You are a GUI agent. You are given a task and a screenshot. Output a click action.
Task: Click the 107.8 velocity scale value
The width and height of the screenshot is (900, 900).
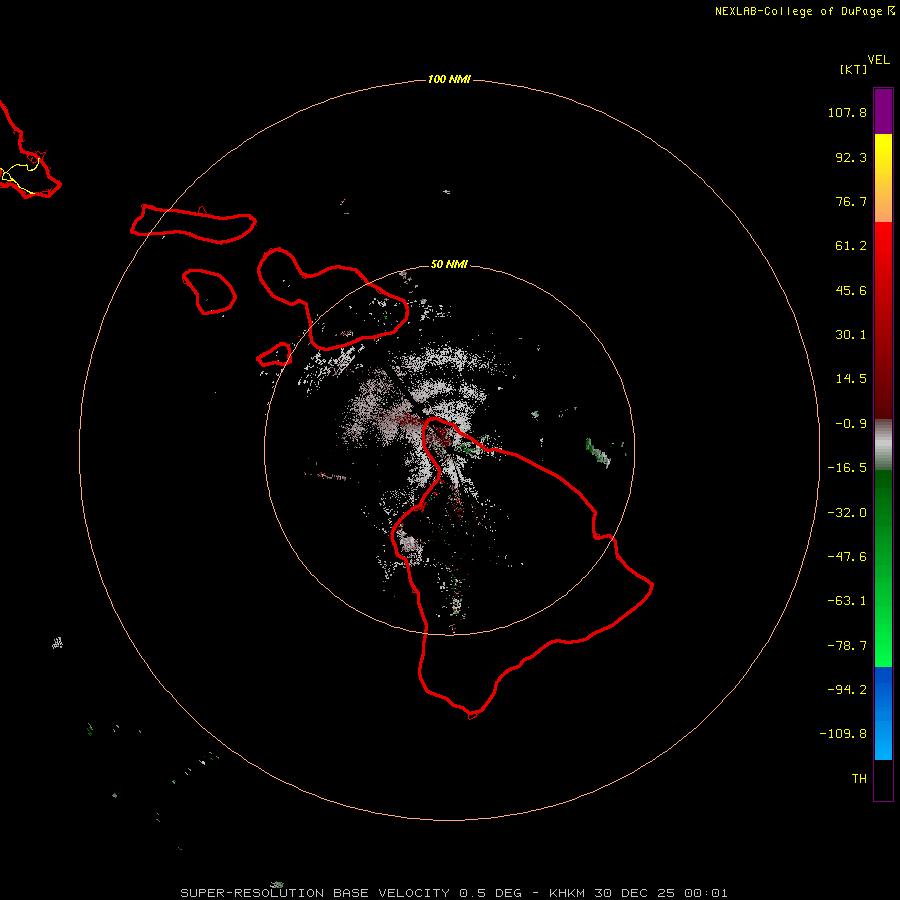tap(847, 112)
